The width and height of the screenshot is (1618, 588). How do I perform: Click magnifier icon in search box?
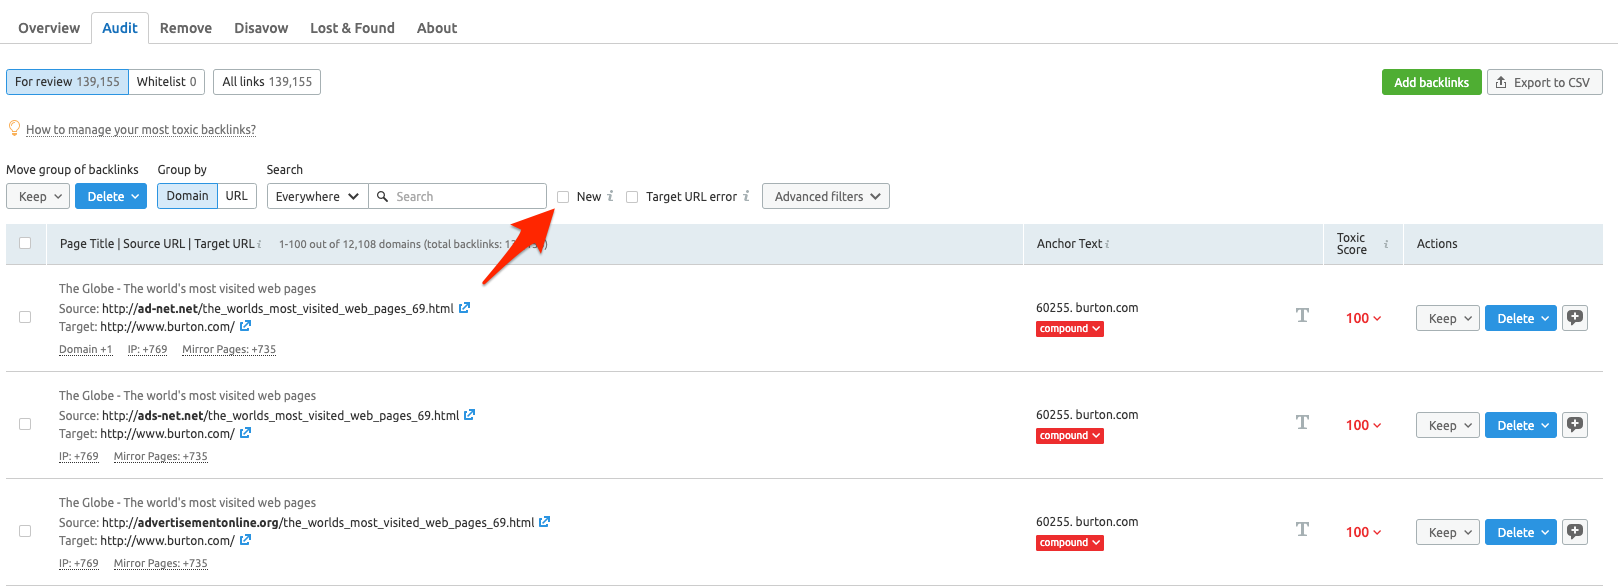(x=382, y=196)
